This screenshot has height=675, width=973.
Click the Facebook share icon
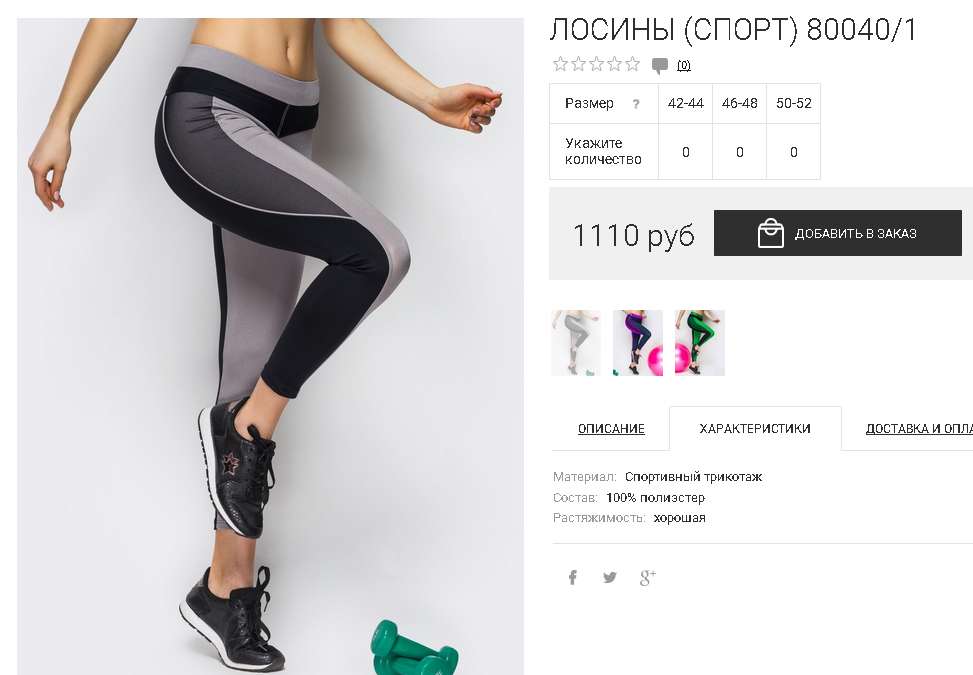coord(573,578)
